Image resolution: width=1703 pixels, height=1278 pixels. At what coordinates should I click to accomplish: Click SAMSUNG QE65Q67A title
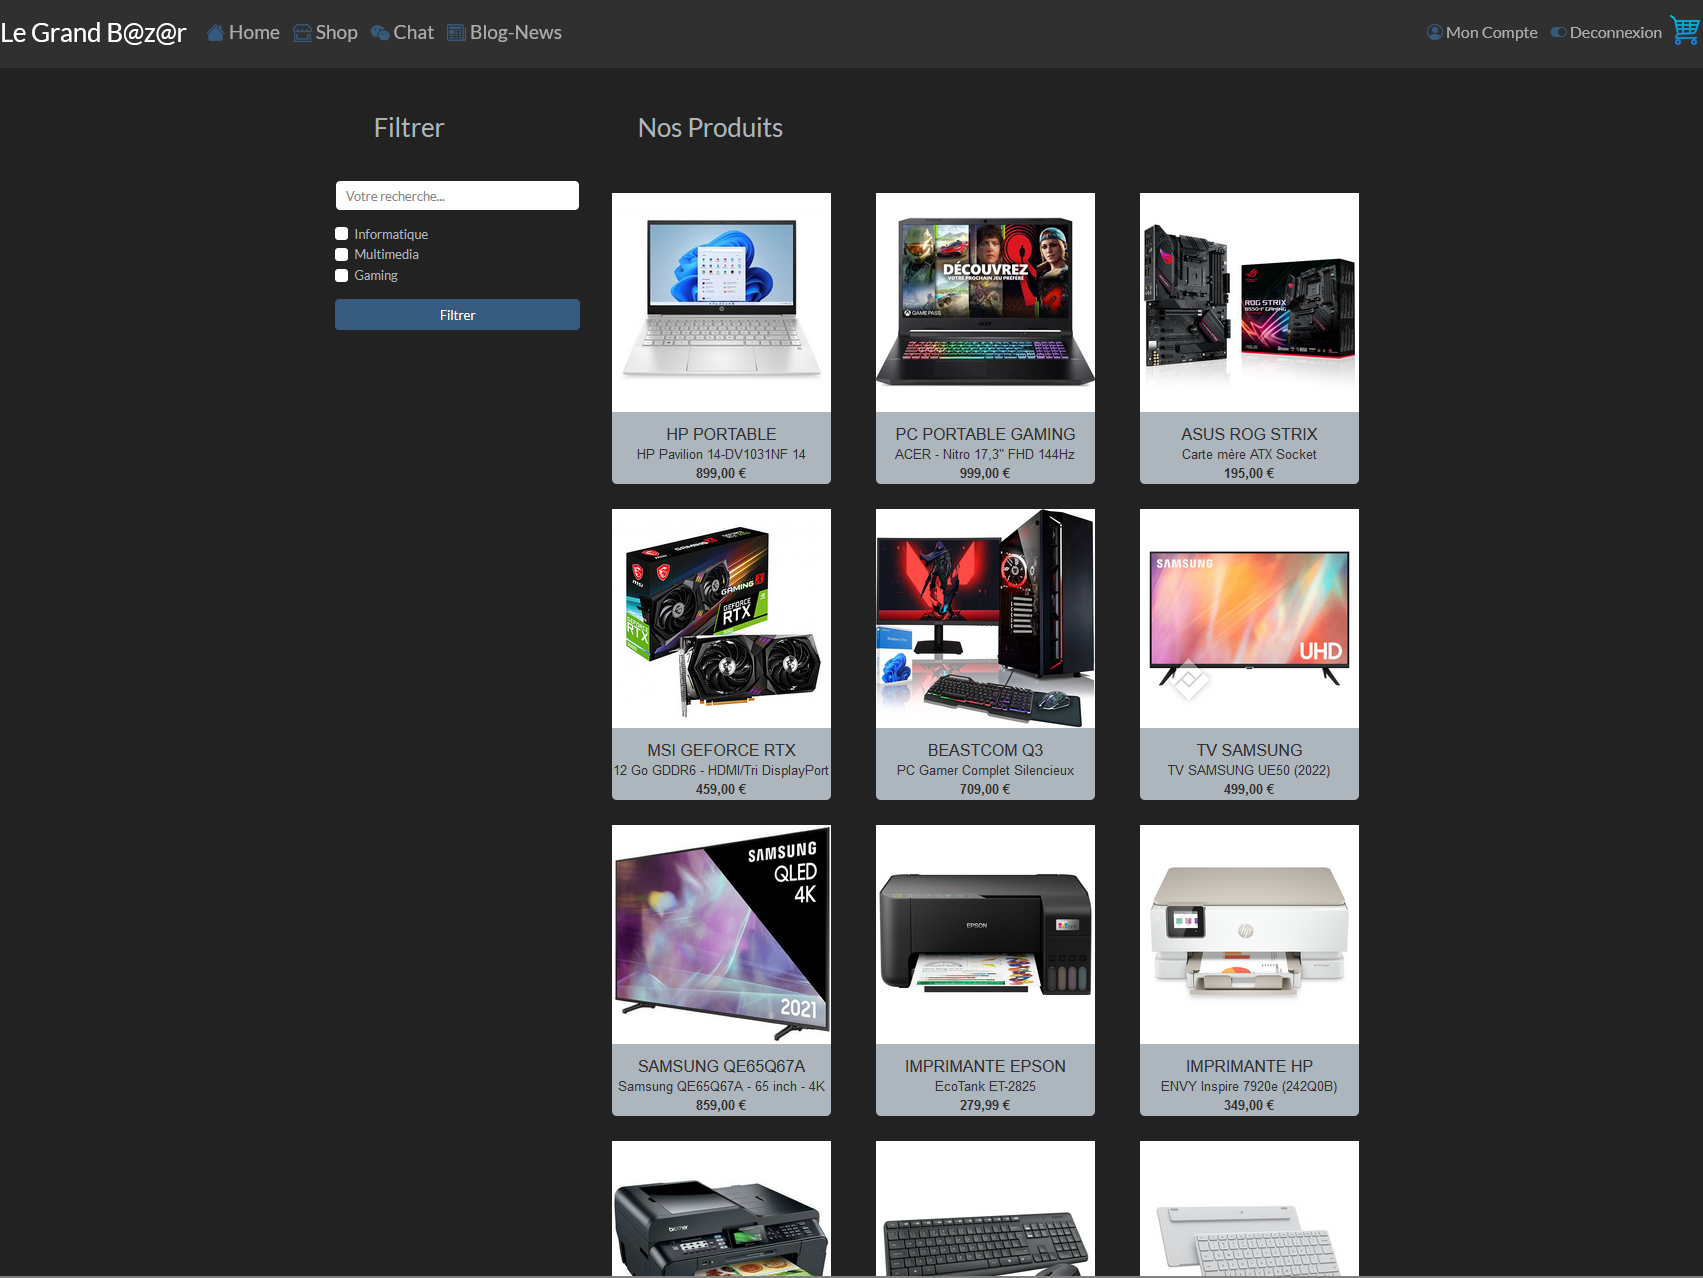(x=721, y=1066)
